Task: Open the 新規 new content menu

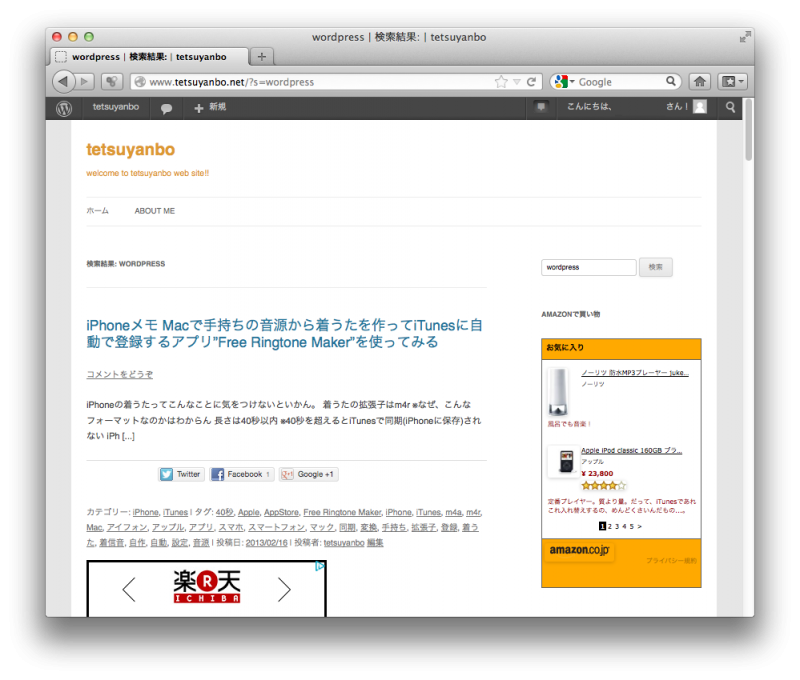Action: click(x=210, y=107)
